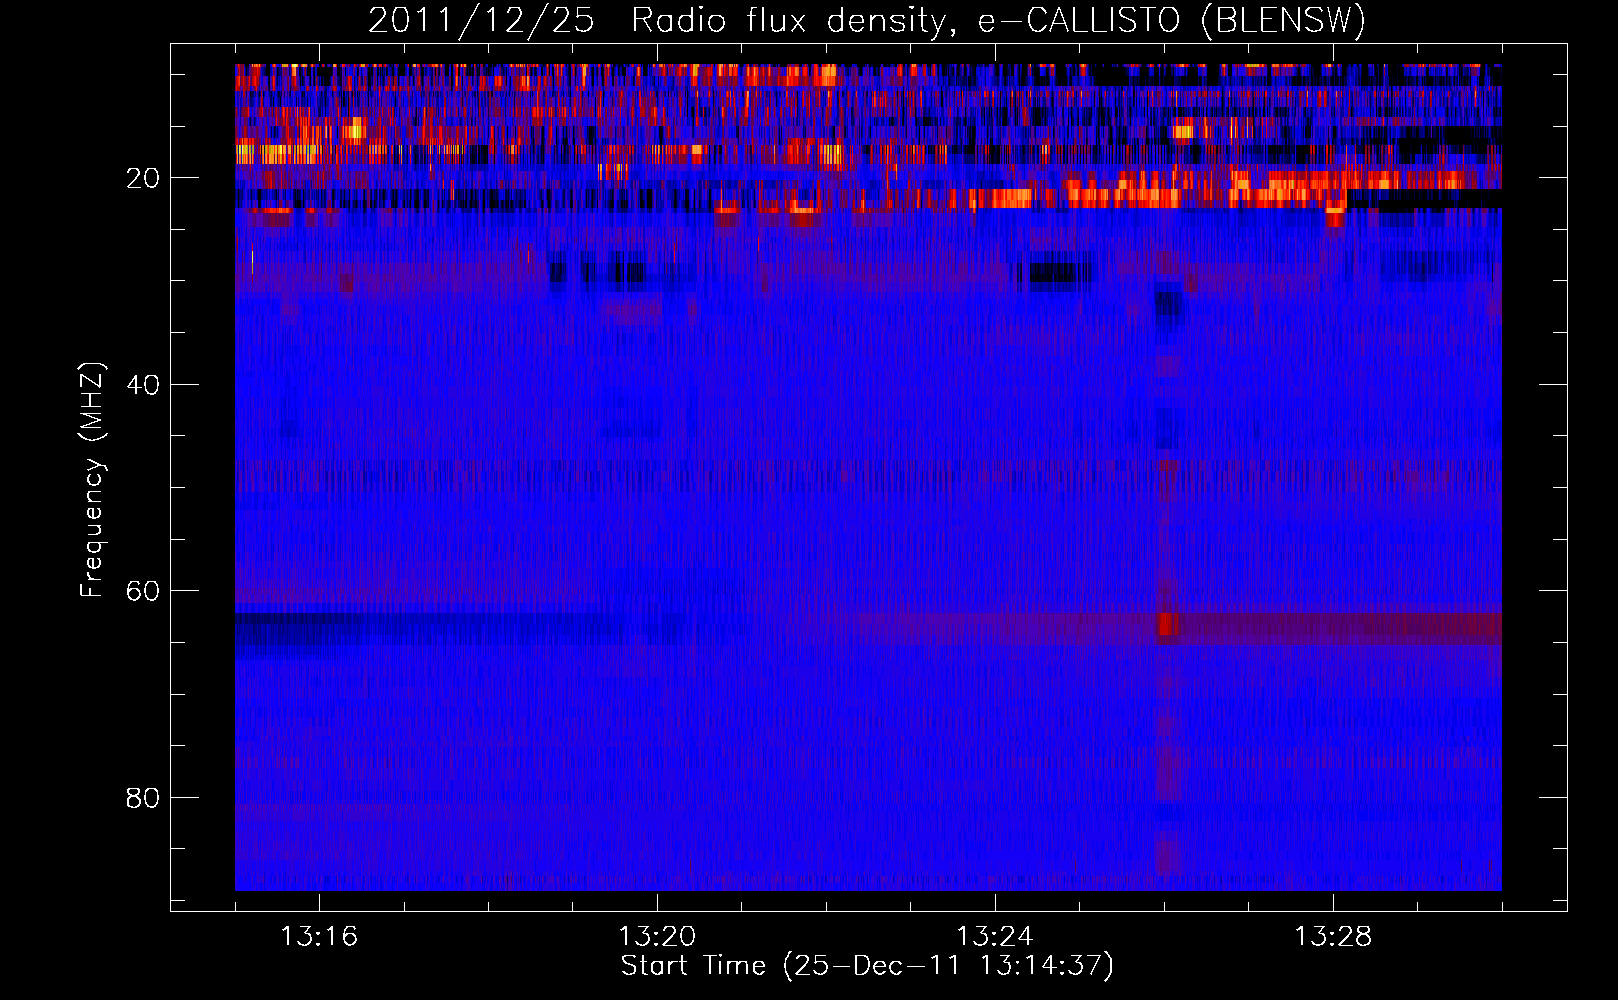This screenshot has width=1618, height=1000.
Task: Click the 'Start Time (25-Dec-11 13:14:37)' label
Action: click(x=867, y=966)
